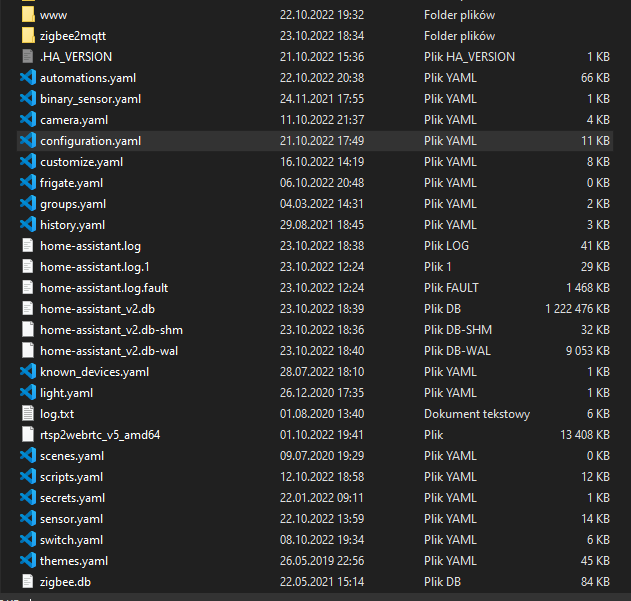This screenshot has width=631, height=601.
Task: Click the .HA_VERSION file icon
Action: pos(28,57)
